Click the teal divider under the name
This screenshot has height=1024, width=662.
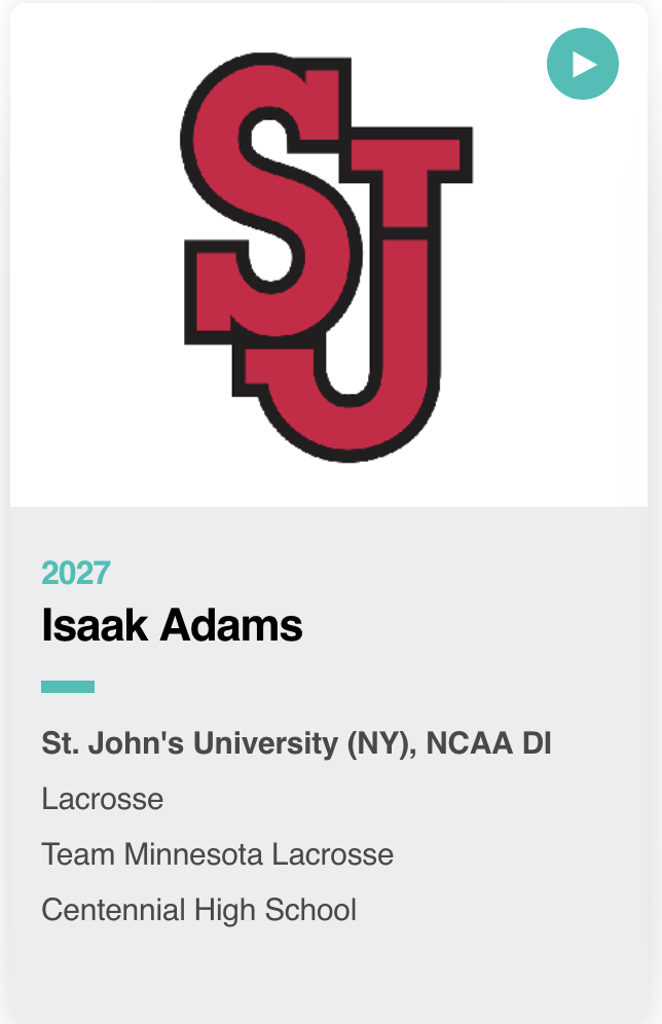tap(68, 686)
